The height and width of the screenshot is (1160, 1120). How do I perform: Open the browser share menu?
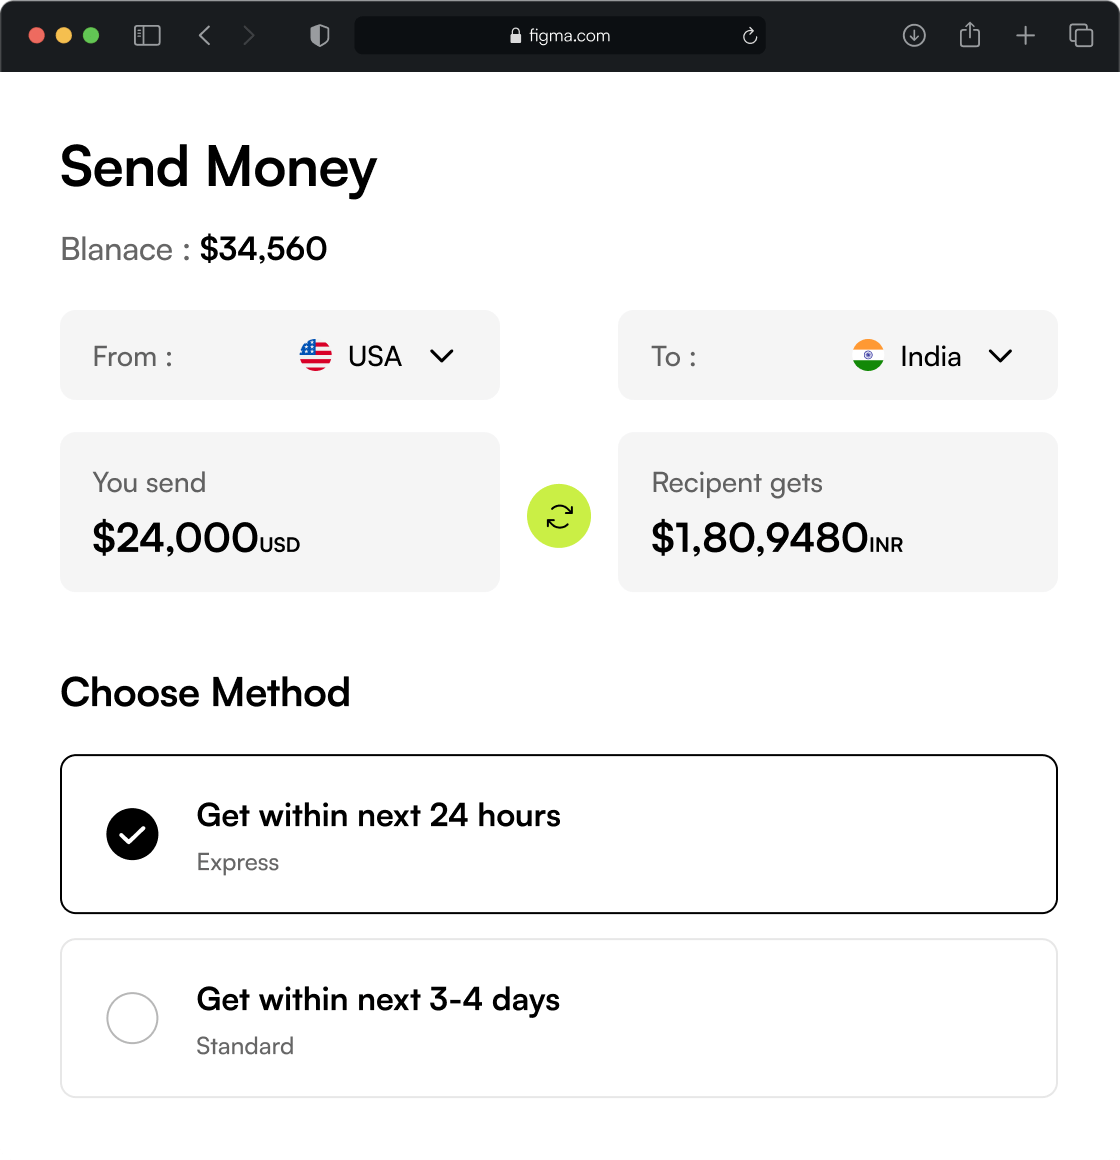click(969, 35)
